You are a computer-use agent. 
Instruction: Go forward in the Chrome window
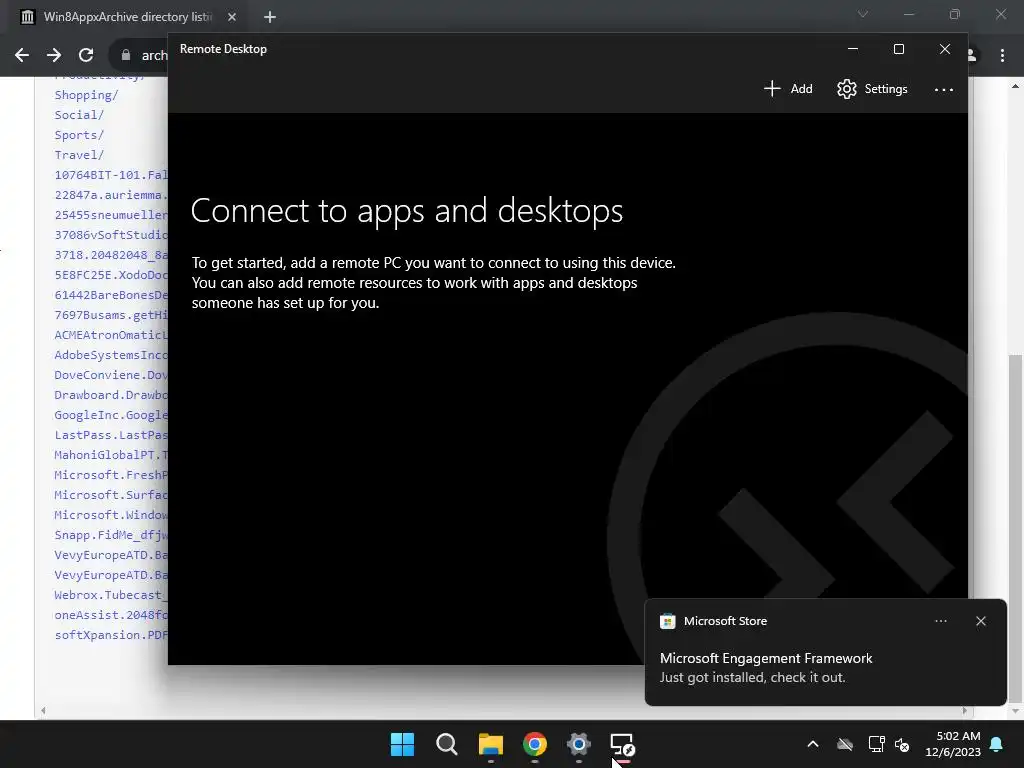pos(54,55)
